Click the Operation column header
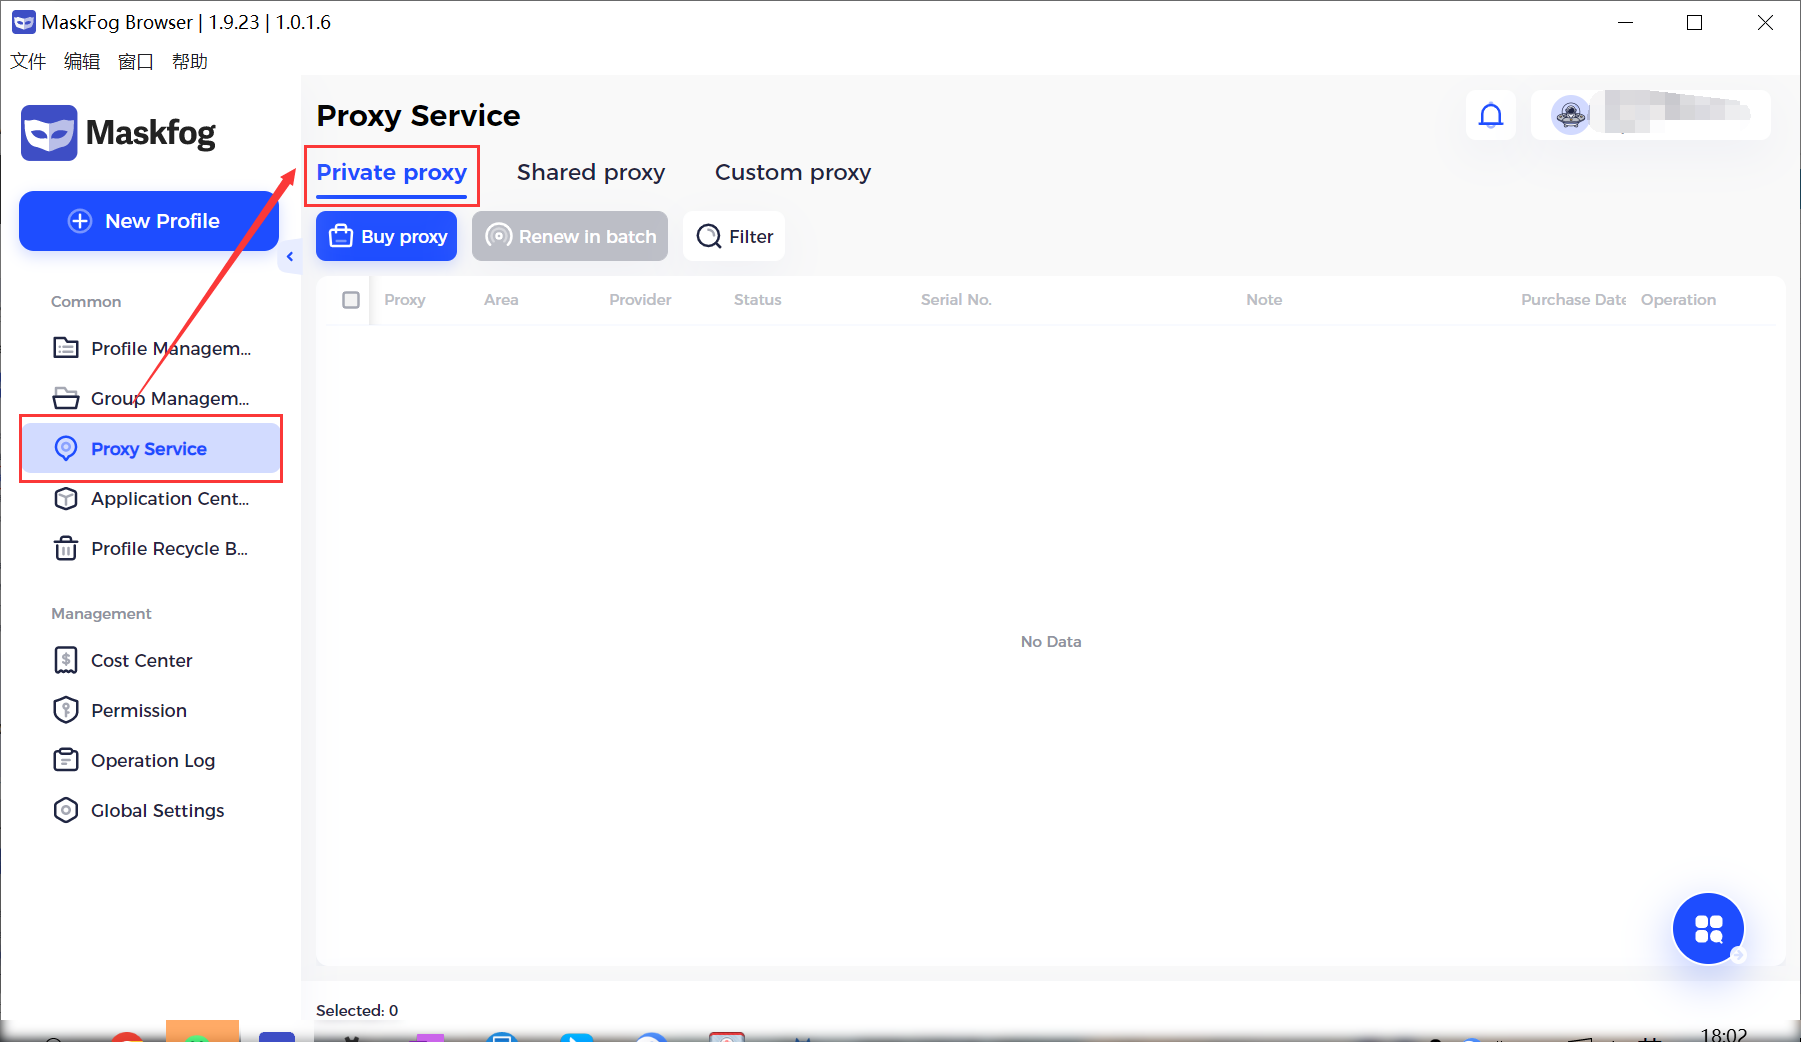The width and height of the screenshot is (1801, 1042). [x=1678, y=300]
